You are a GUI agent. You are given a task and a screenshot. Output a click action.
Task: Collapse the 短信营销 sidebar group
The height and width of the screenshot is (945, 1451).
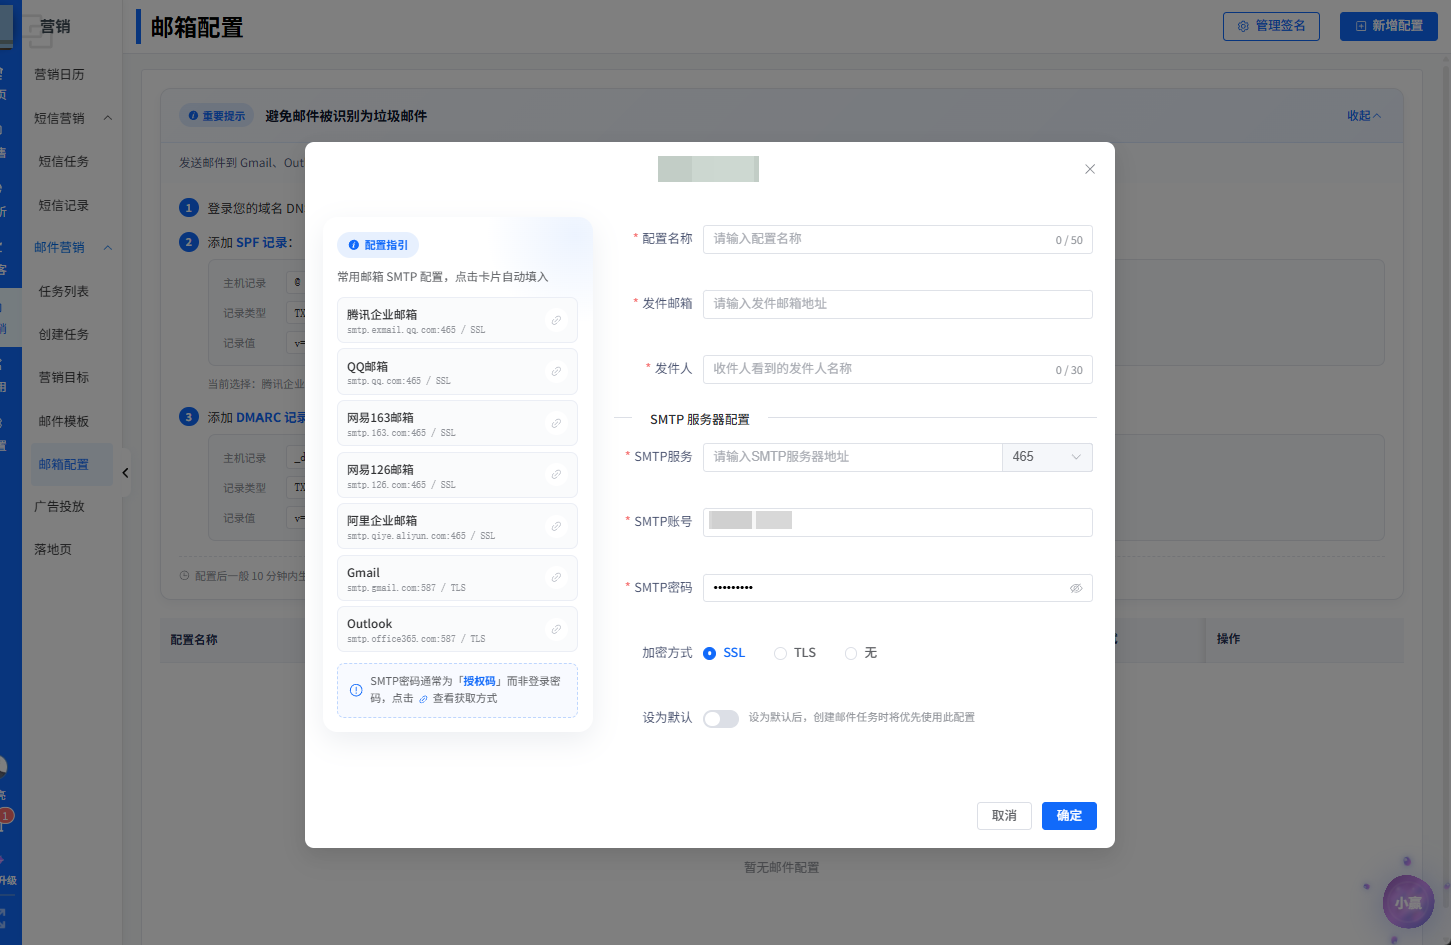coord(108,118)
